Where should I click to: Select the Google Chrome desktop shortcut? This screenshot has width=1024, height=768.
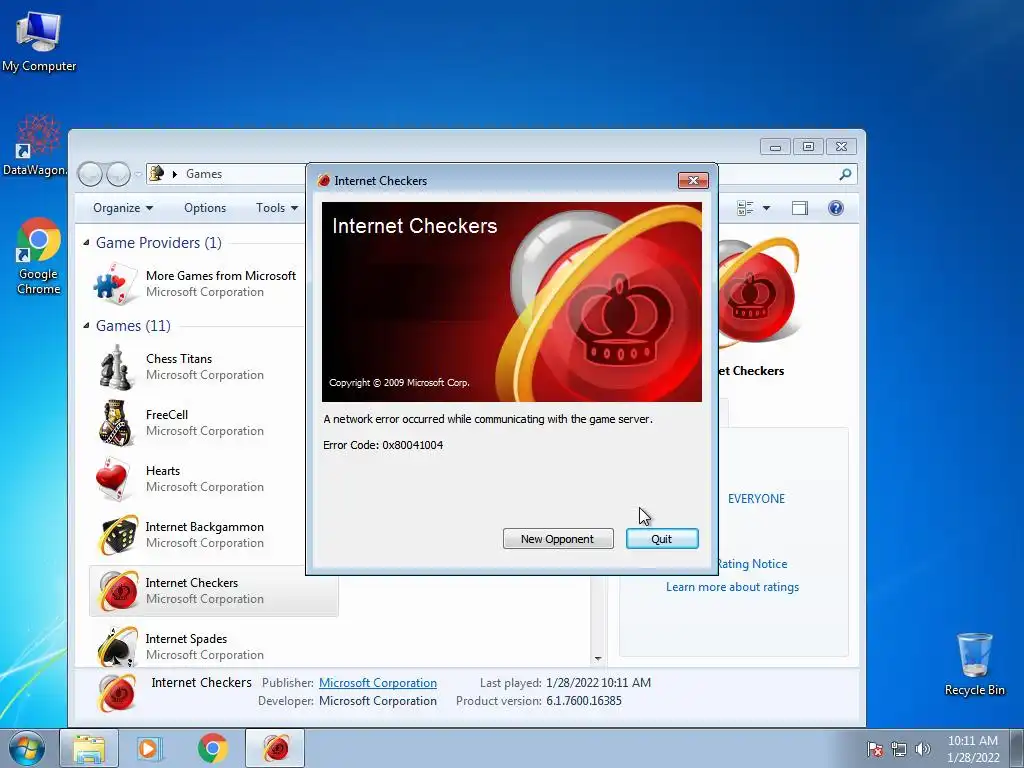[x=39, y=256]
